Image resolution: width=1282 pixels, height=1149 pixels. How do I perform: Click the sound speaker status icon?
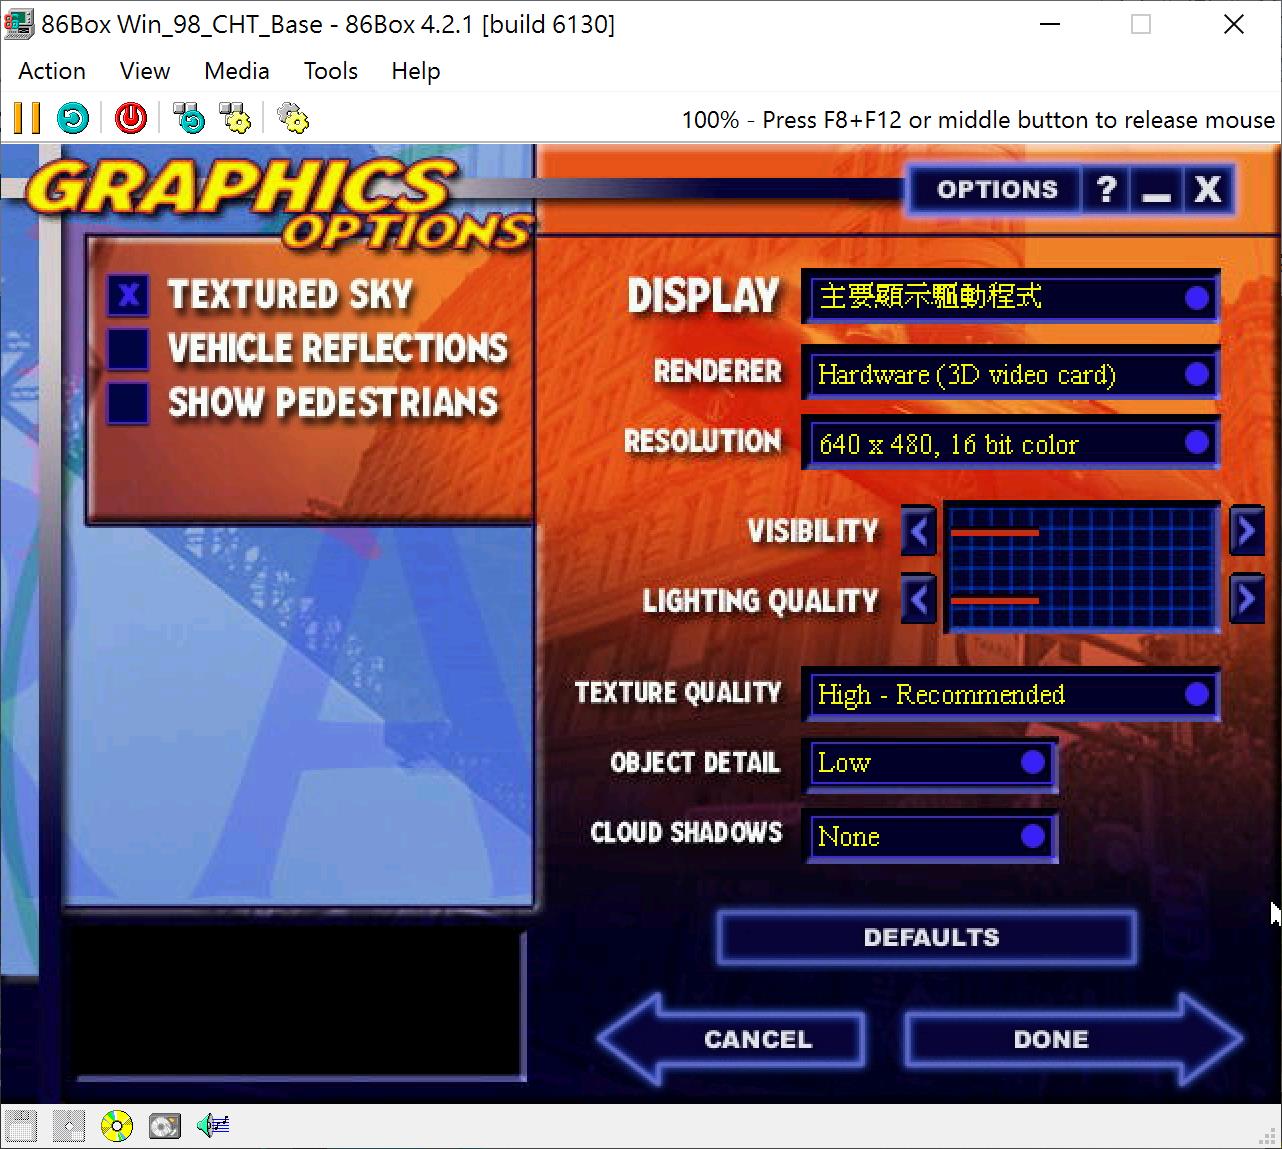point(213,1126)
